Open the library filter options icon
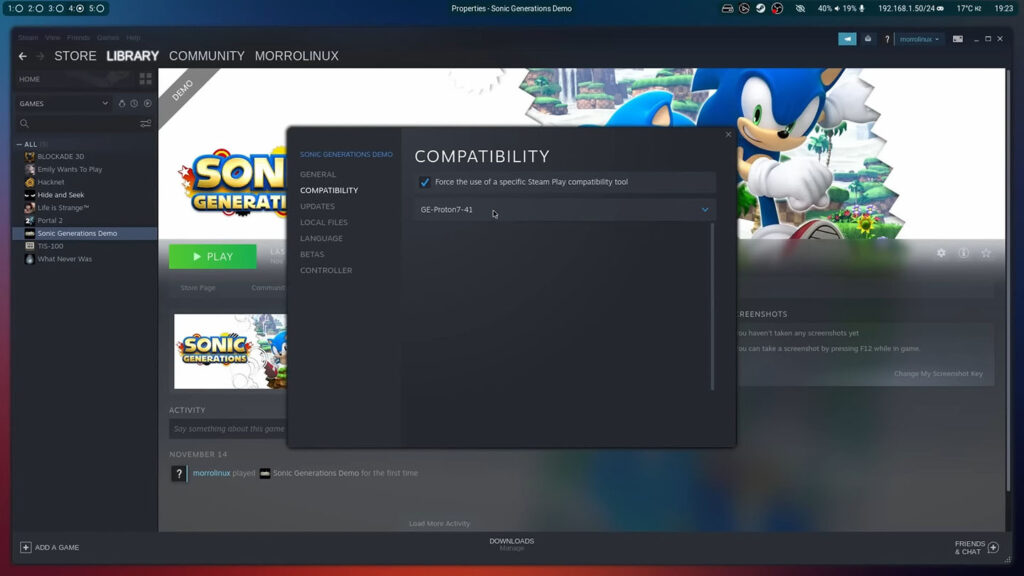Image resolution: width=1024 pixels, height=576 pixels. (x=145, y=123)
